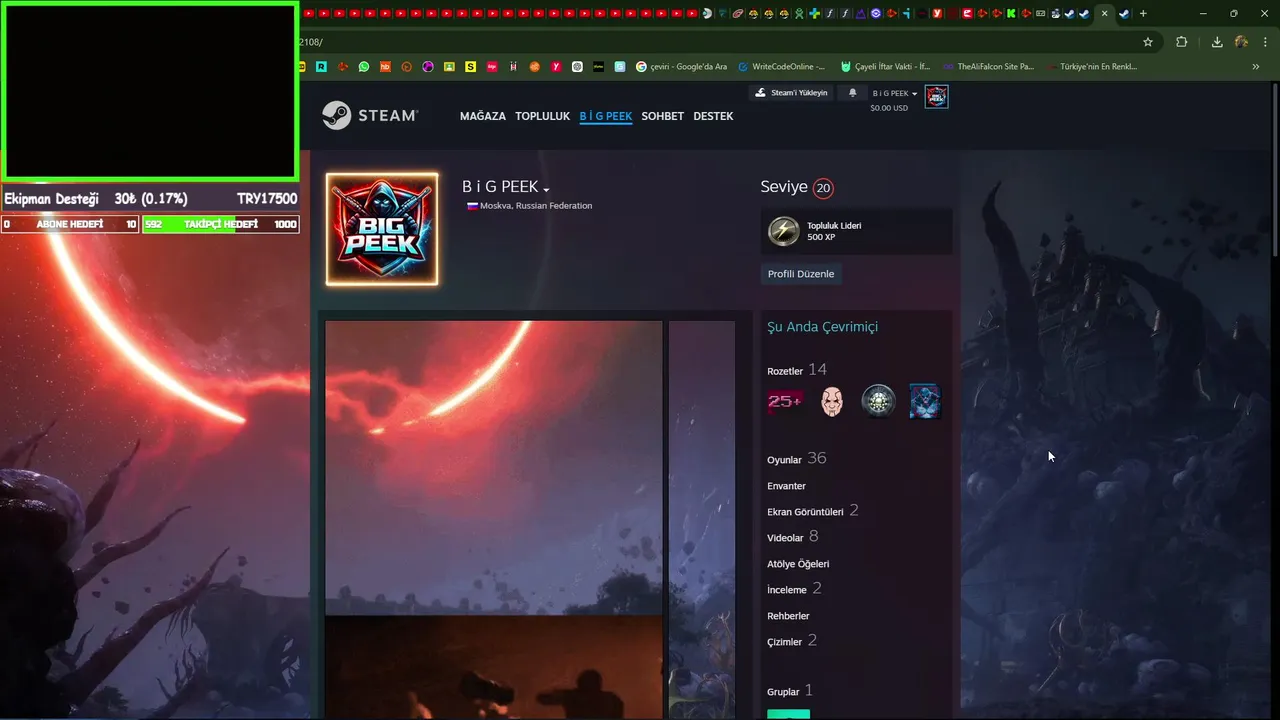Open the B i G PEEK account menu in header
This screenshot has width=1280, height=720.
895,93
